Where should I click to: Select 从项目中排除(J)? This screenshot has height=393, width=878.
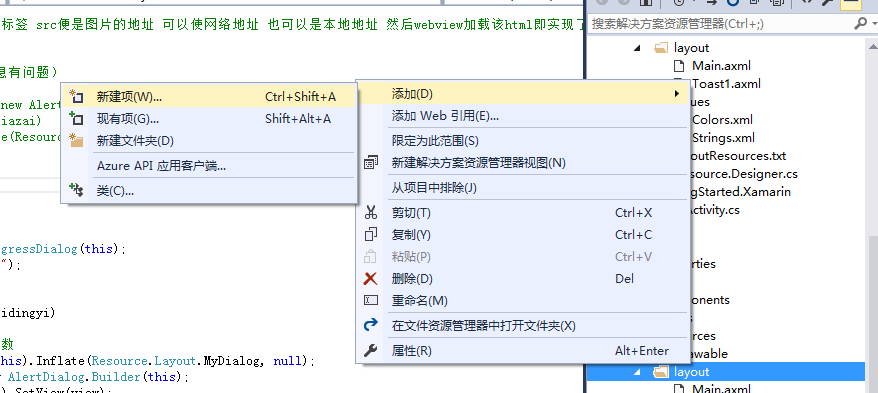pos(522,188)
